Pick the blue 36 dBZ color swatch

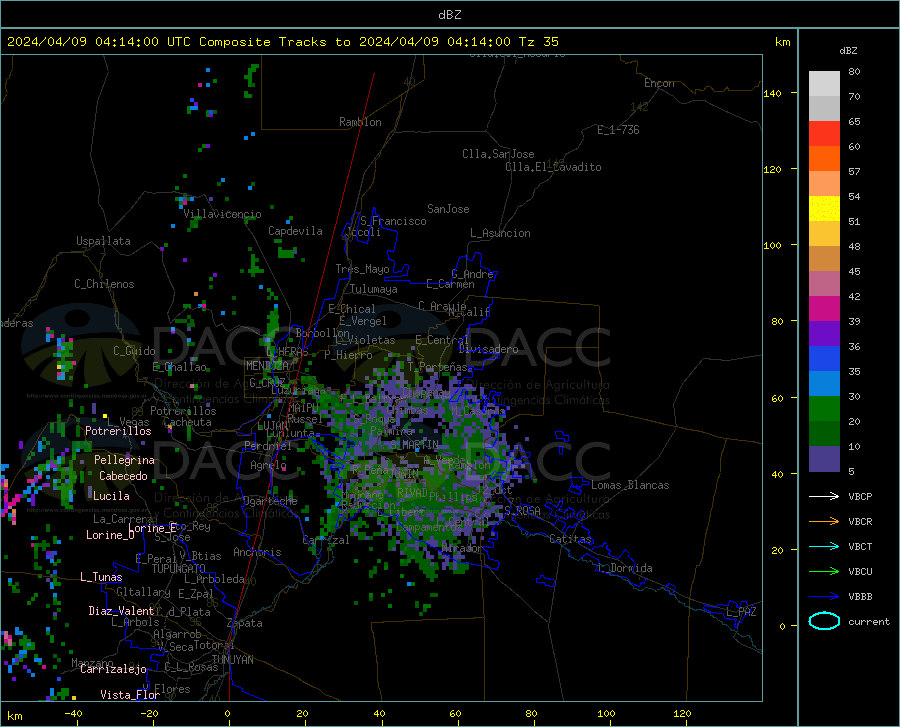pos(824,359)
